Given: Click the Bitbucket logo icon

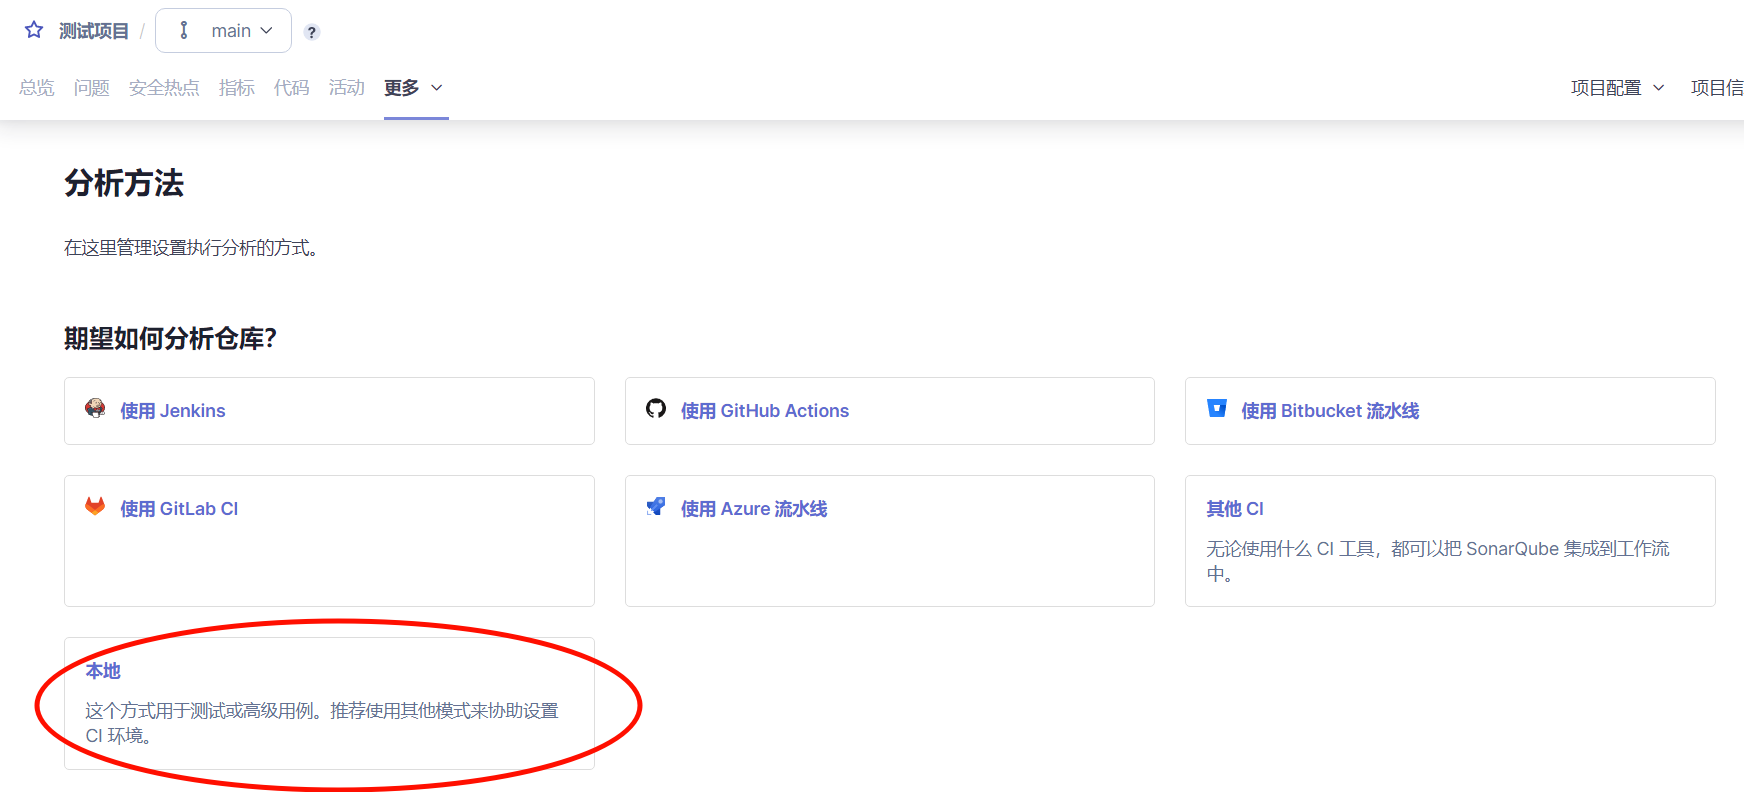Looking at the screenshot, I should (1217, 408).
